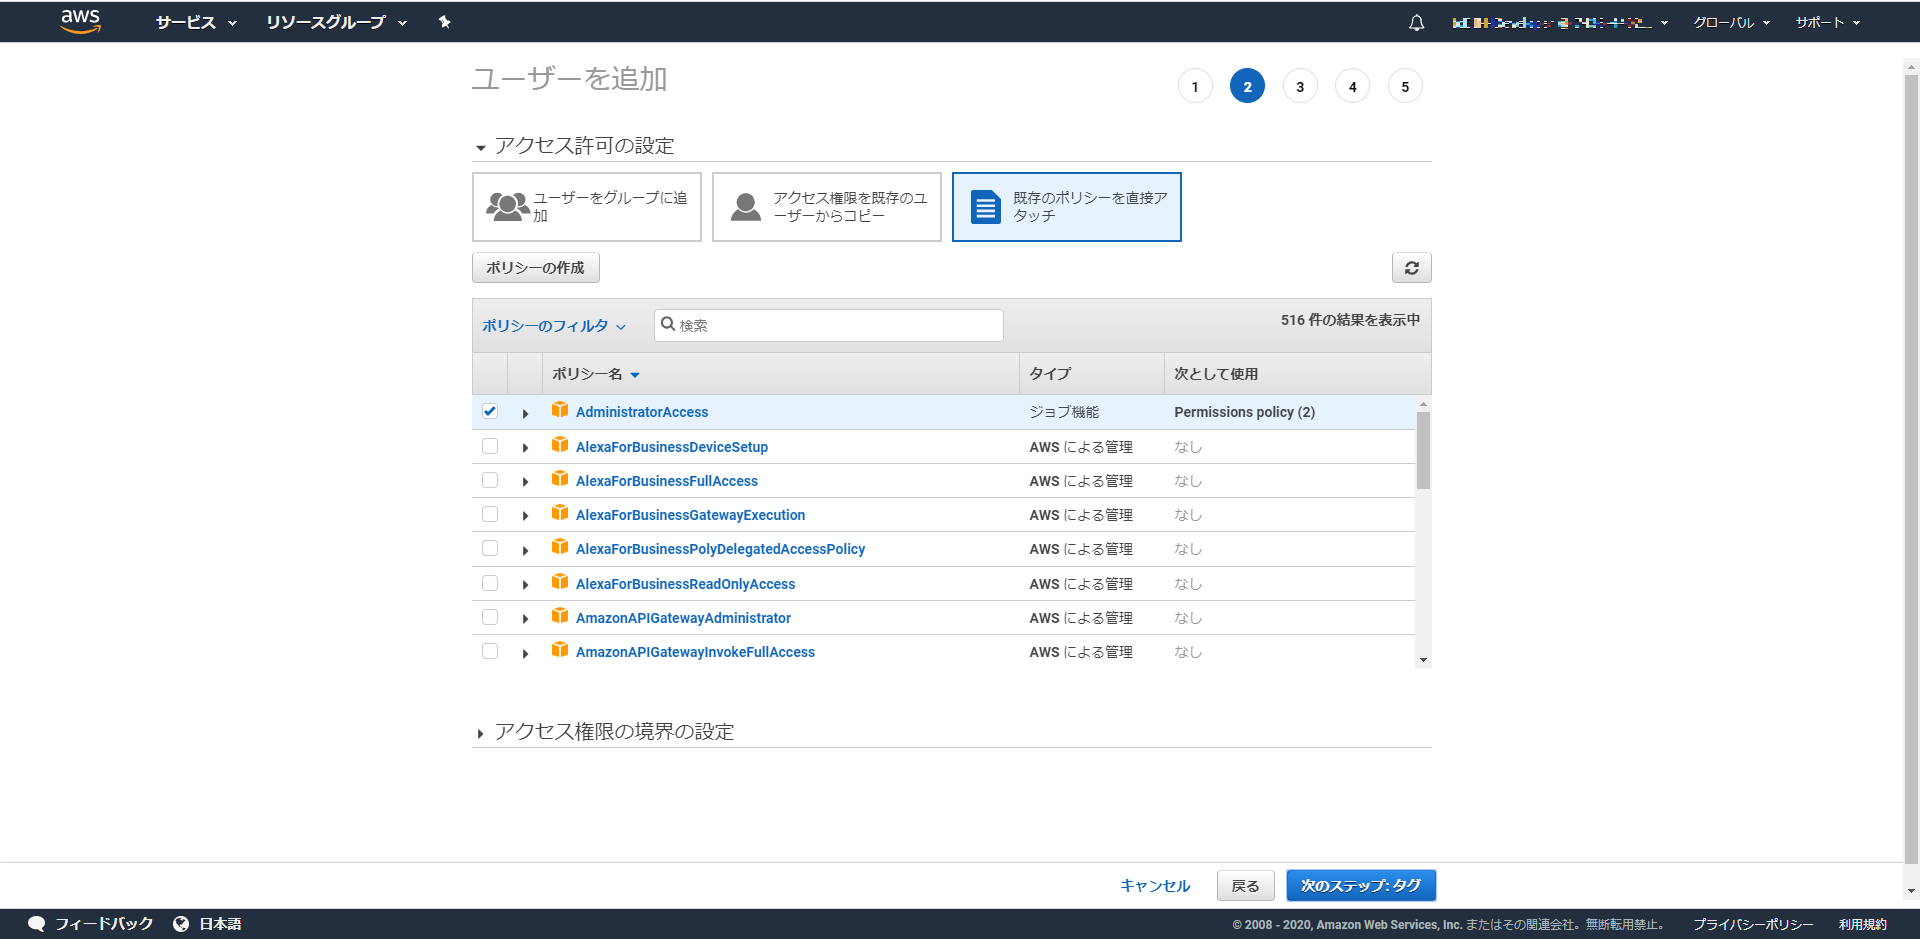Click the AlexaForBusinessDeviceSetup policy cube icon
The height and width of the screenshot is (939, 1920).
click(560, 445)
